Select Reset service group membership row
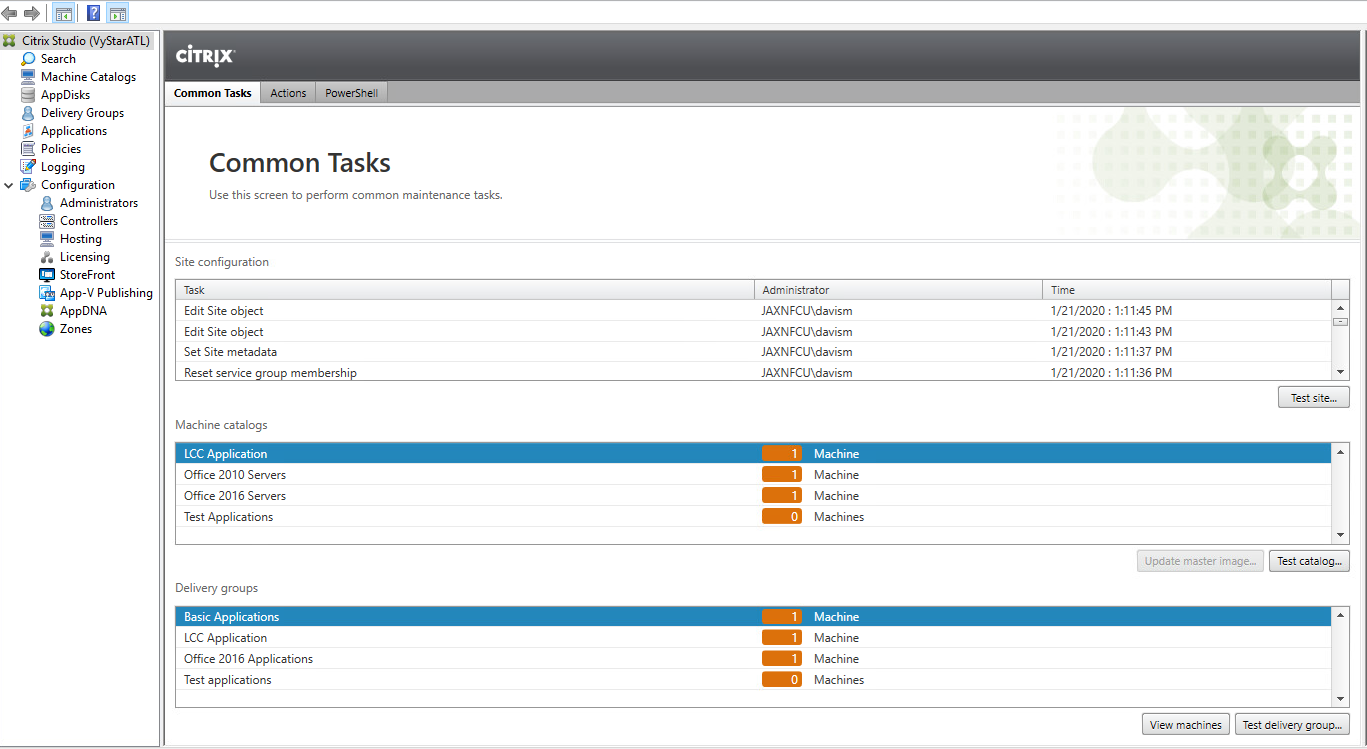Image resolution: width=1367 pixels, height=749 pixels. pos(754,372)
